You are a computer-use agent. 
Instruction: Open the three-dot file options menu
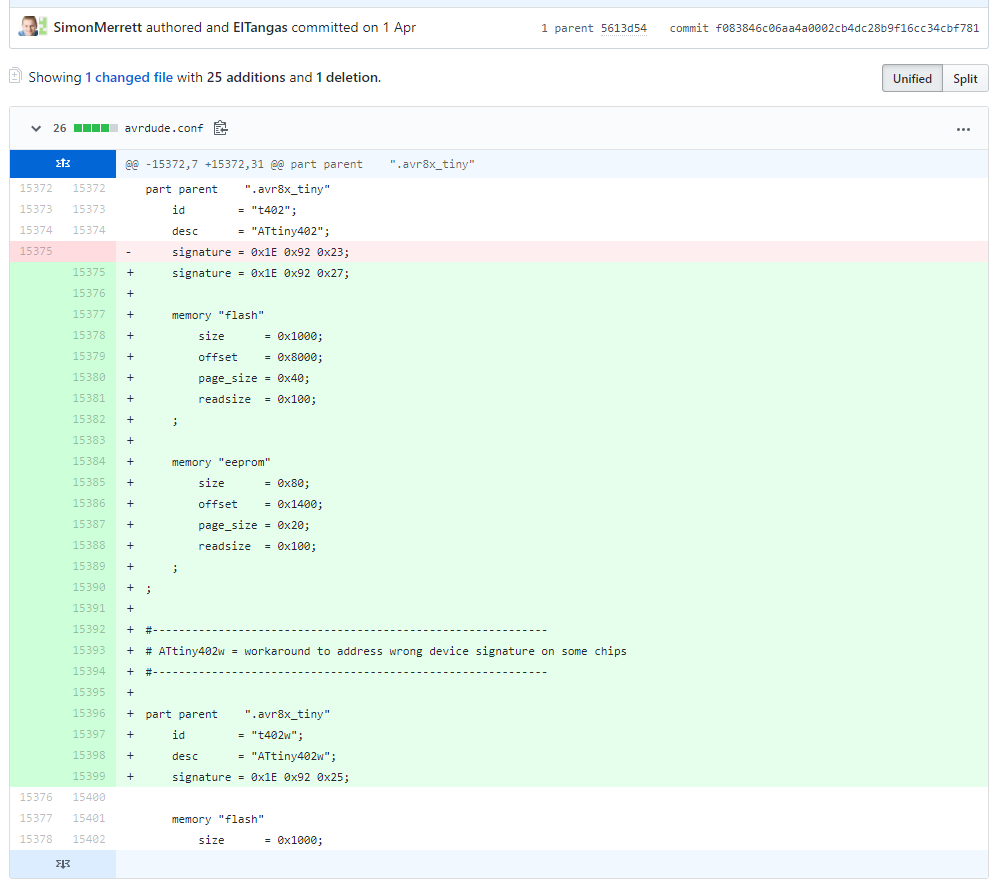(x=963, y=129)
